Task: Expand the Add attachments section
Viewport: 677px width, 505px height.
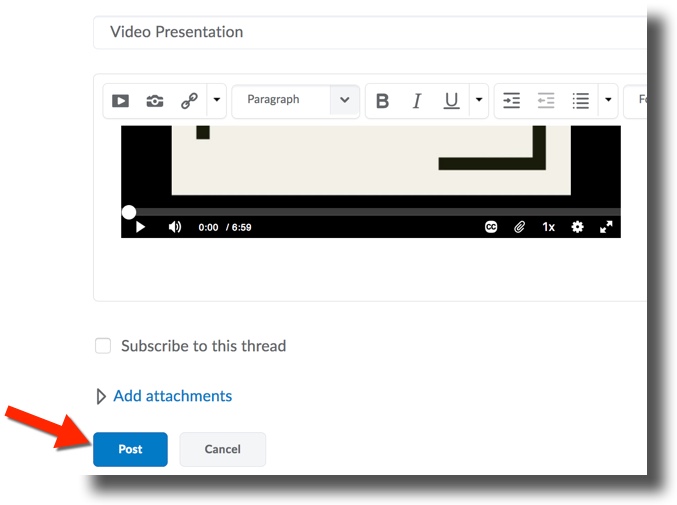Action: pos(172,396)
